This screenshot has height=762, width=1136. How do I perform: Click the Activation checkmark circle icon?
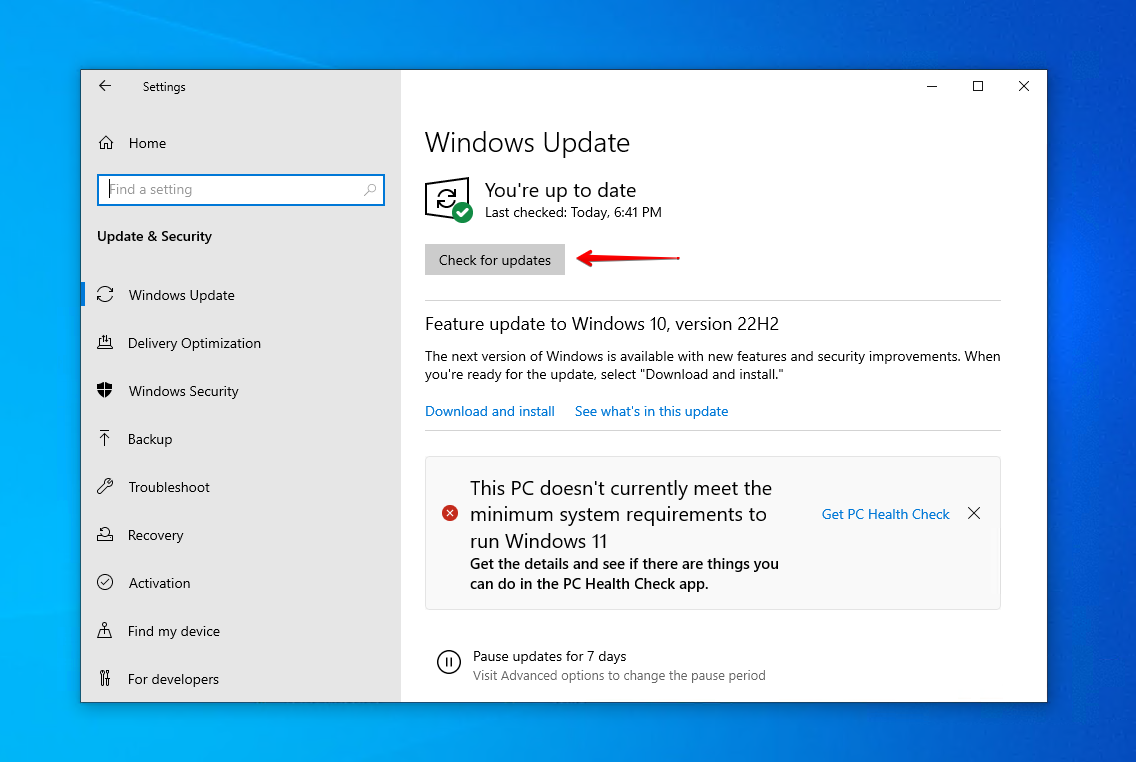105,582
